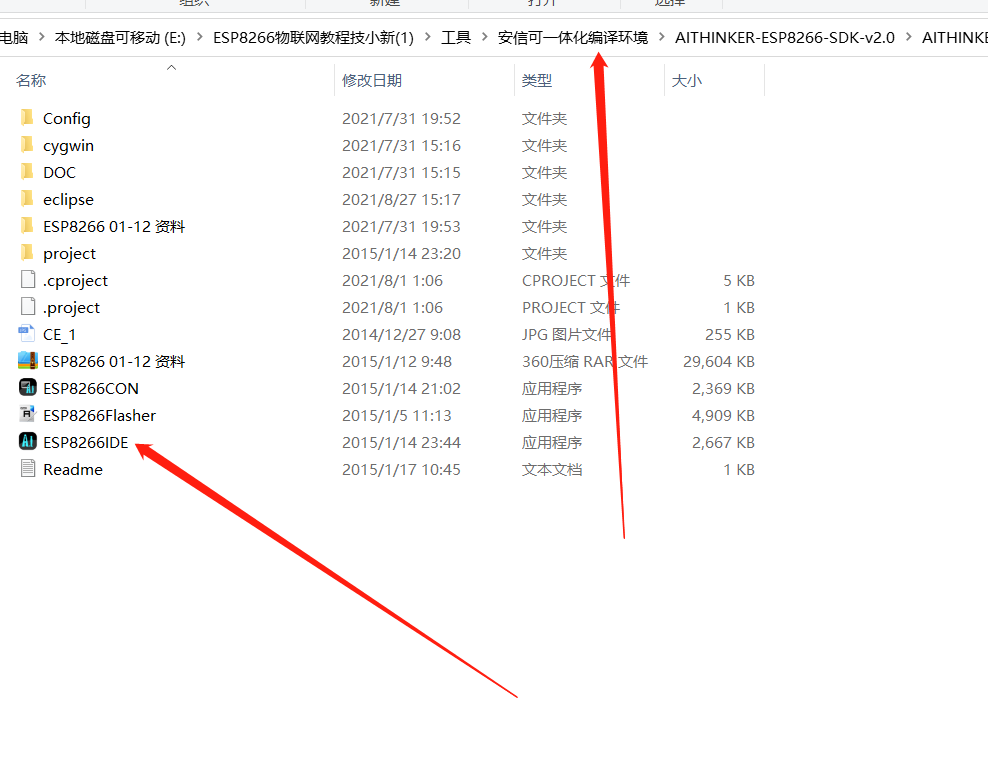Click the ESP8266CON application icon
This screenshot has height=760, width=988.
tap(28, 388)
